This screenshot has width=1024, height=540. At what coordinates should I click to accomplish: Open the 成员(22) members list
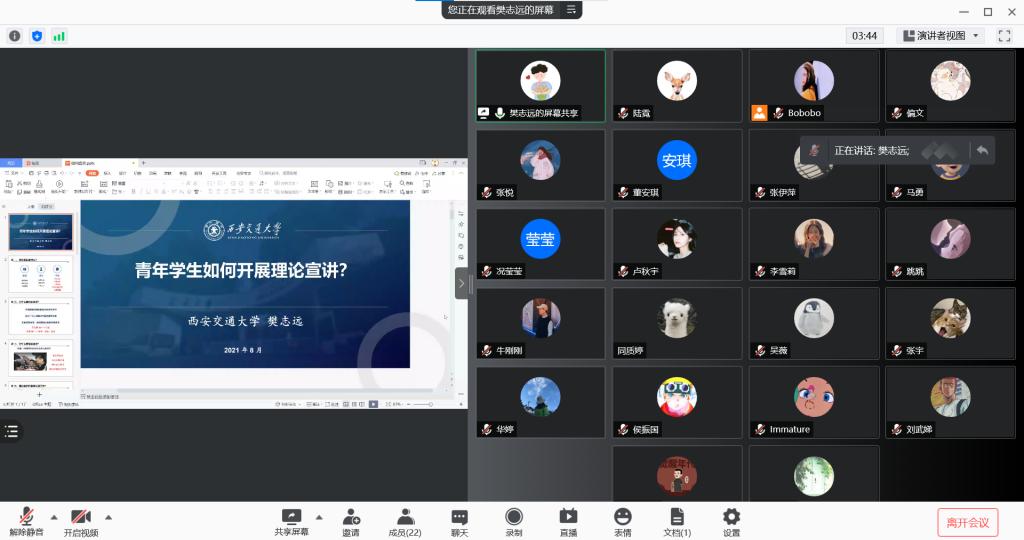pos(405,521)
